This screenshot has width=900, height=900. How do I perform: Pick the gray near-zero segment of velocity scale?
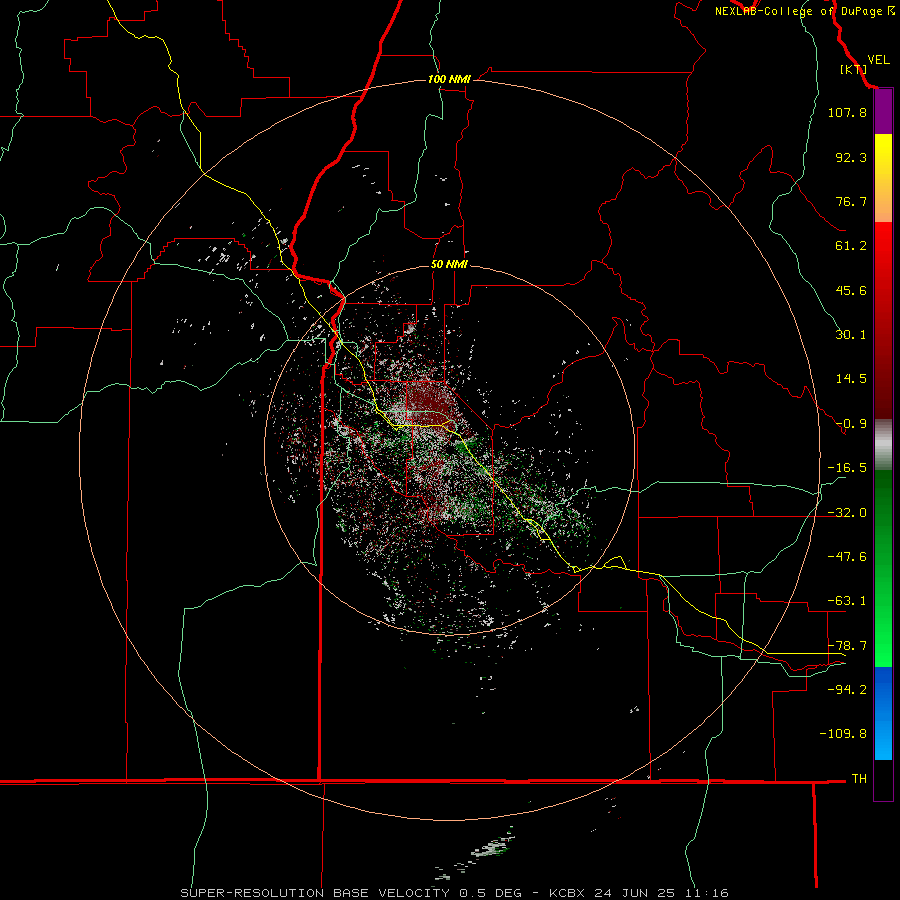click(x=883, y=445)
